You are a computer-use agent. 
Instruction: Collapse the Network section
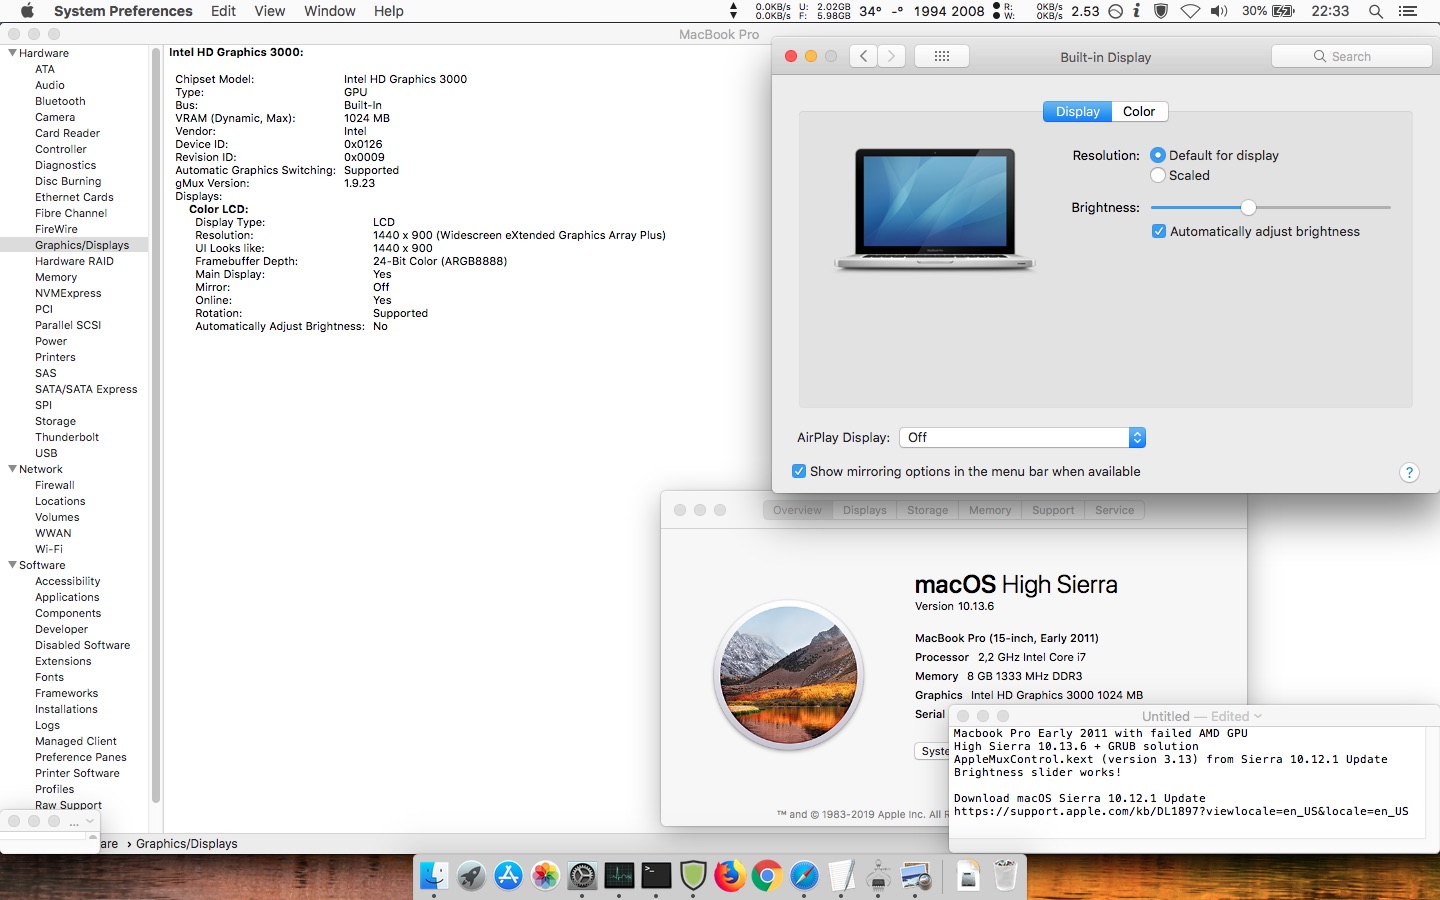13,469
